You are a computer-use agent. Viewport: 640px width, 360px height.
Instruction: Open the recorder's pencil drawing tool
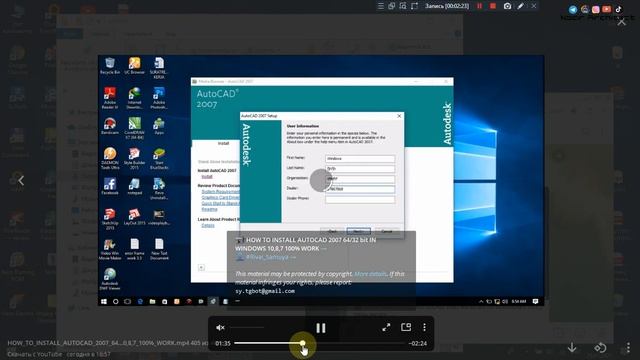click(x=520, y=6)
